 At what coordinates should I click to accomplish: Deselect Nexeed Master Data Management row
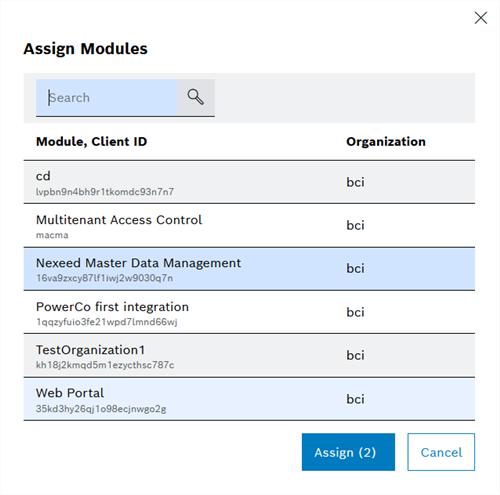pyautogui.click(x=249, y=269)
